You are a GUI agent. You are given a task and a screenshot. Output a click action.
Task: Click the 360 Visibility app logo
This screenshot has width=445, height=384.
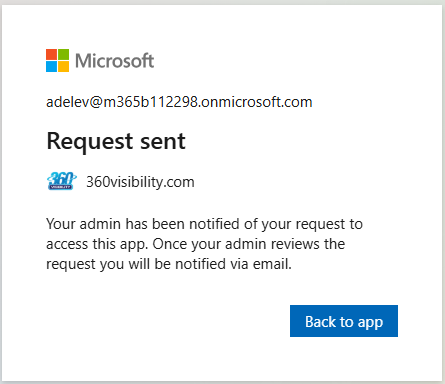coord(62,181)
